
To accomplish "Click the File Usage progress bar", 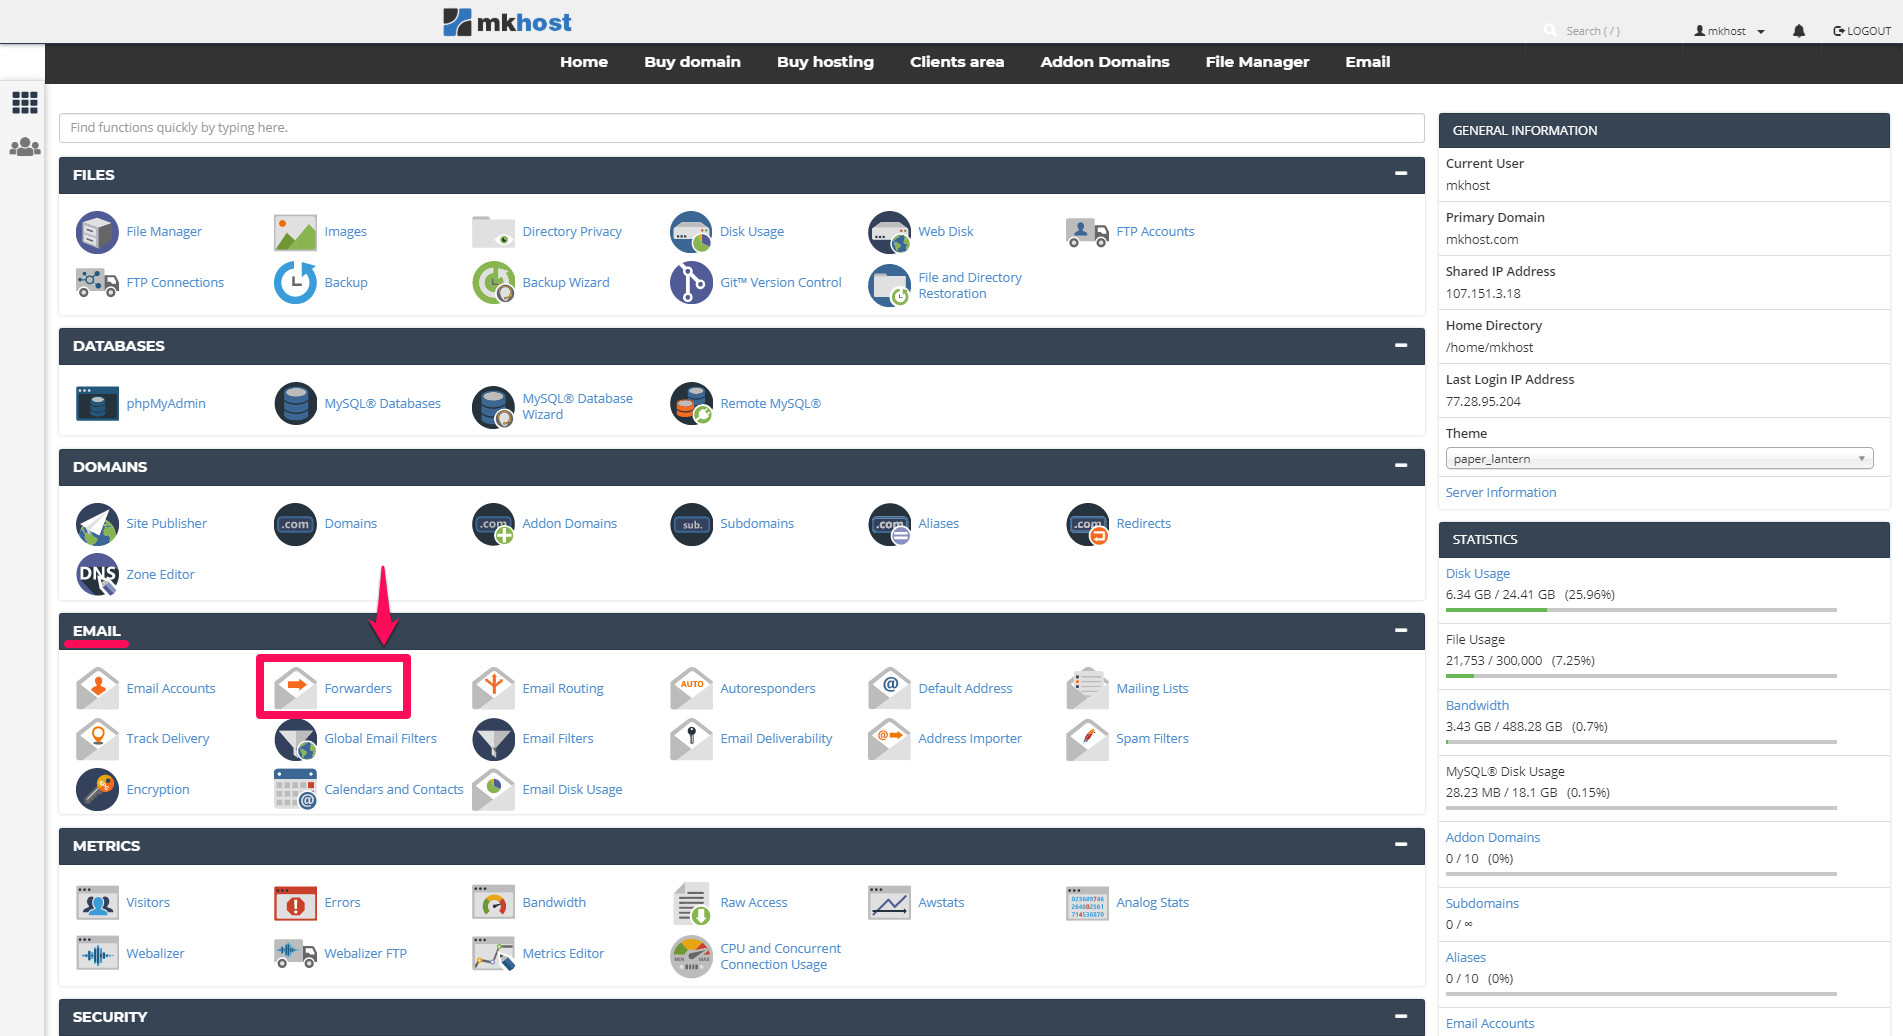I will (1641, 676).
